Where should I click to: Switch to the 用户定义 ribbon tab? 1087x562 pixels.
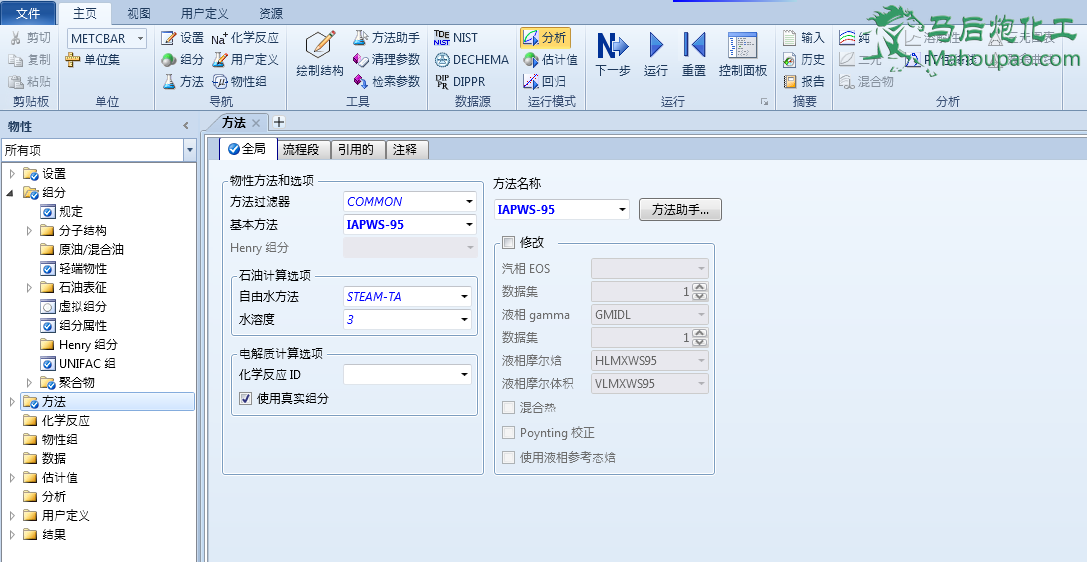[x=205, y=13]
